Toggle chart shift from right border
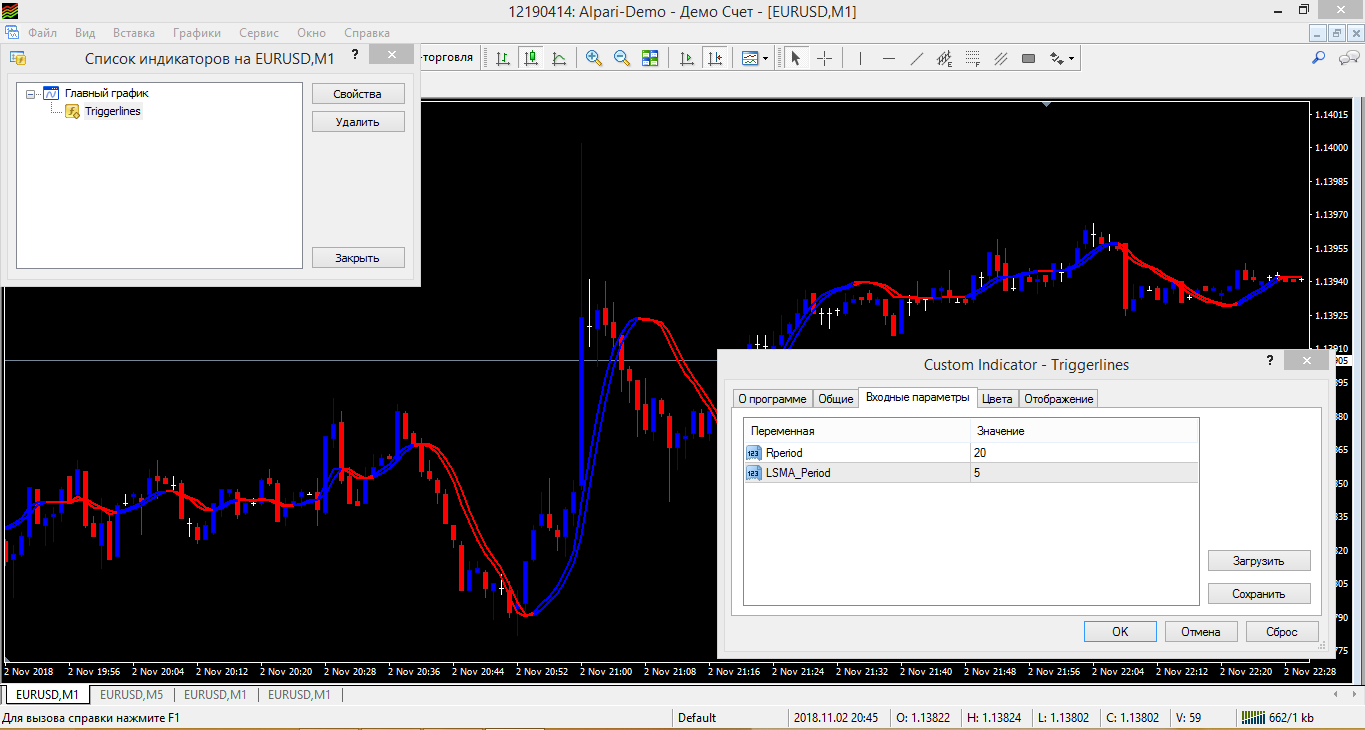This screenshot has width=1365, height=730. tap(714, 58)
